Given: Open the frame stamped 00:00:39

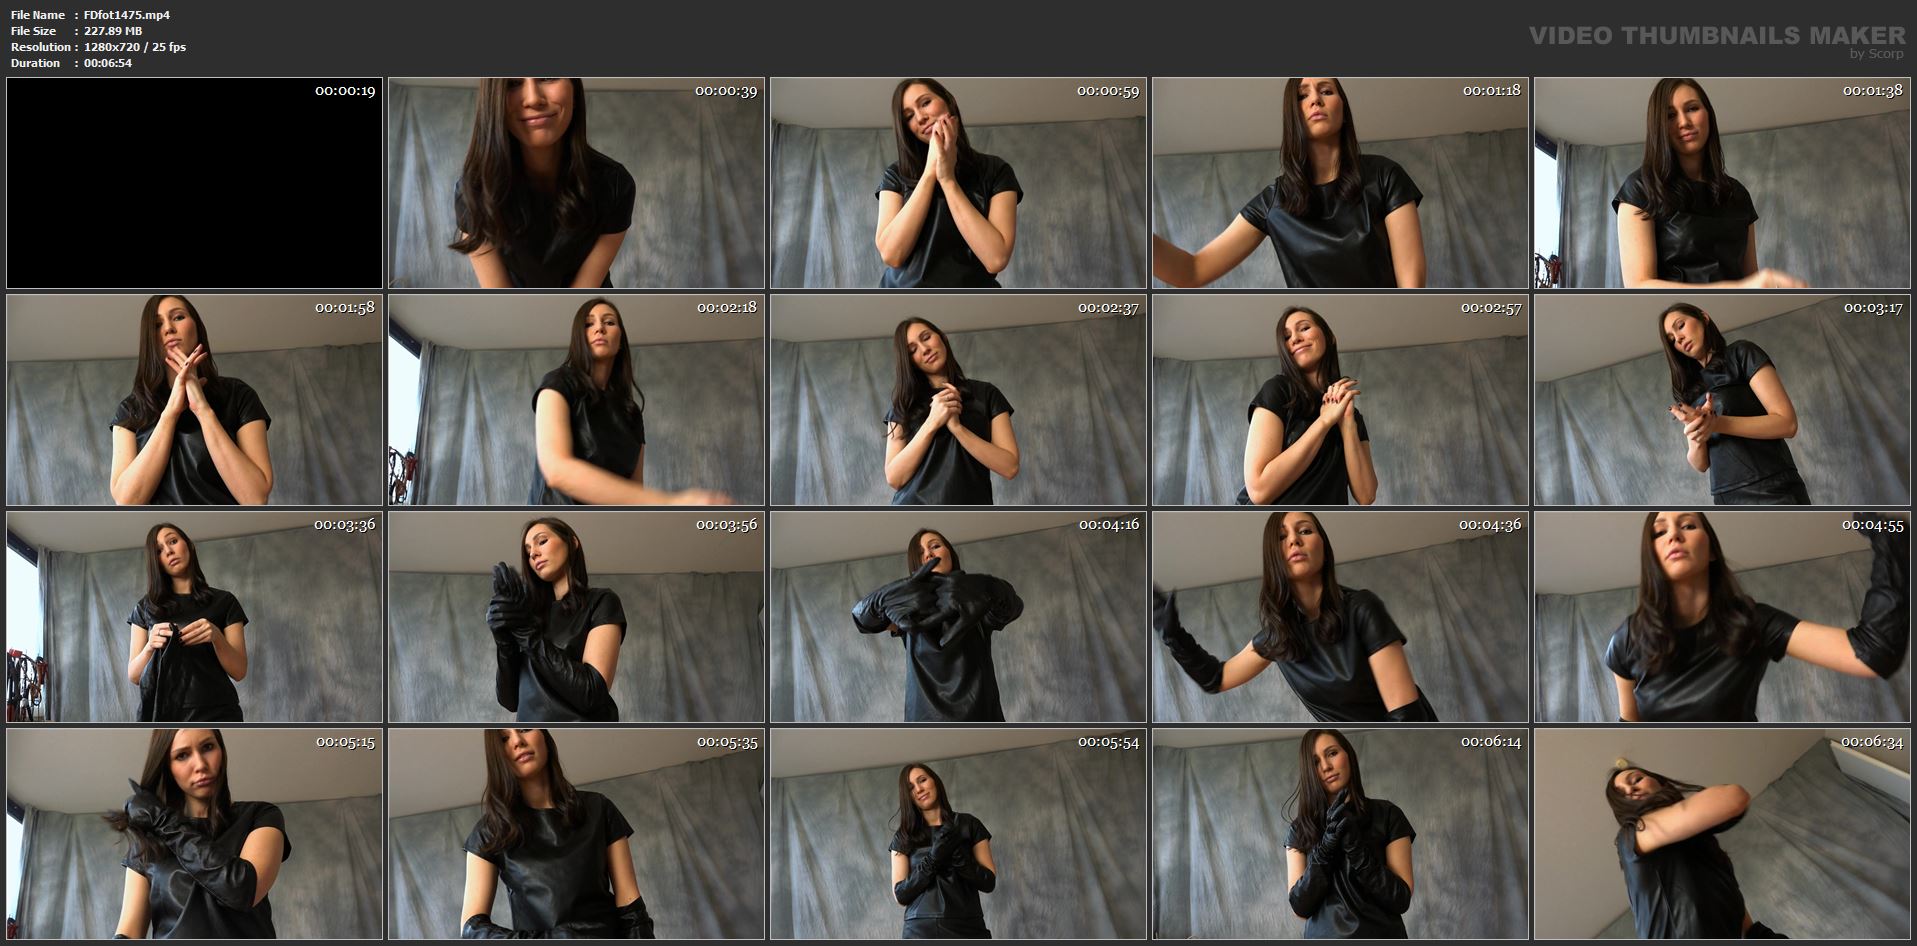Looking at the screenshot, I should tap(576, 183).
